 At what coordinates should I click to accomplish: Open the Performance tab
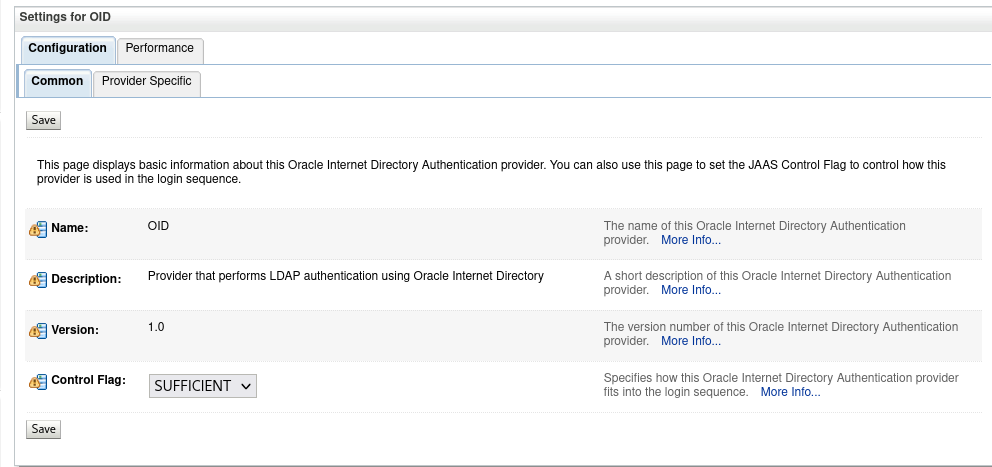[x=160, y=49]
